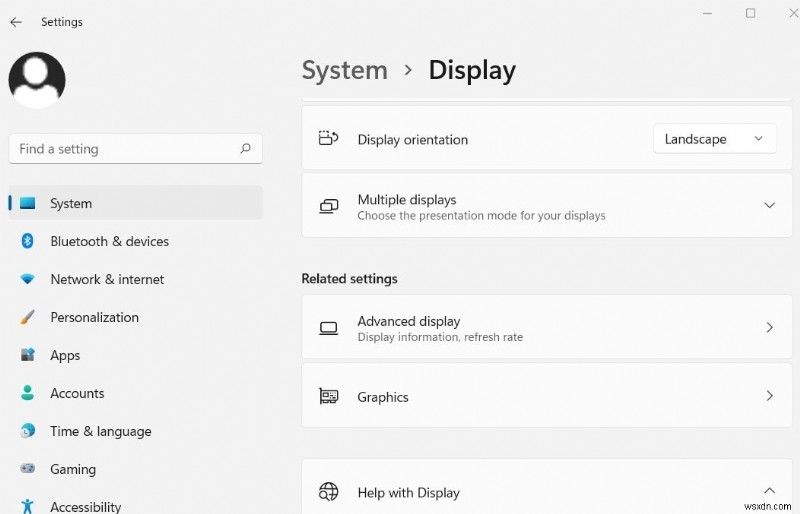Click the Help with Display globe icon
Screen dimensions: 800x514
pos(328,492)
